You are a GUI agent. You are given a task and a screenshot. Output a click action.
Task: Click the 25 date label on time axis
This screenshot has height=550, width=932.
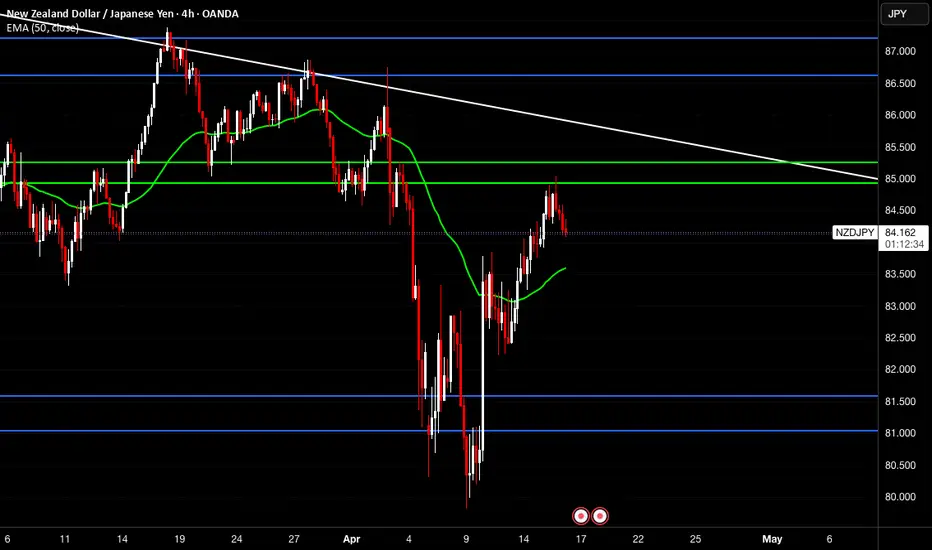coord(695,539)
